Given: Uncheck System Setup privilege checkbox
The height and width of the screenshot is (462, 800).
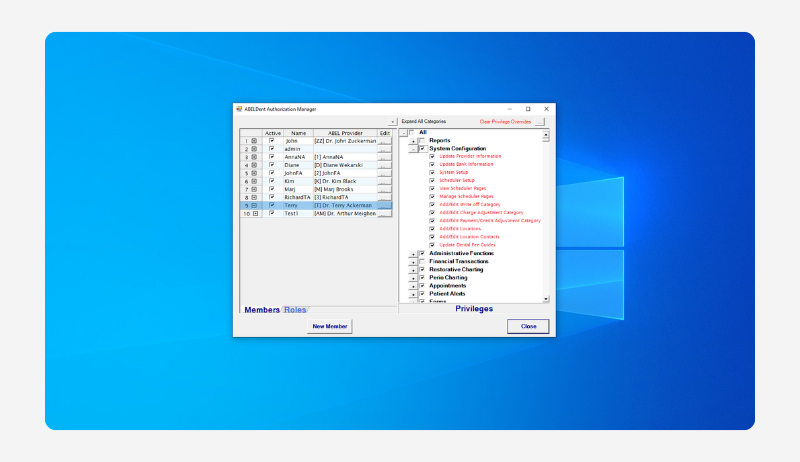Looking at the screenshot, I should [x=432, y=172].
